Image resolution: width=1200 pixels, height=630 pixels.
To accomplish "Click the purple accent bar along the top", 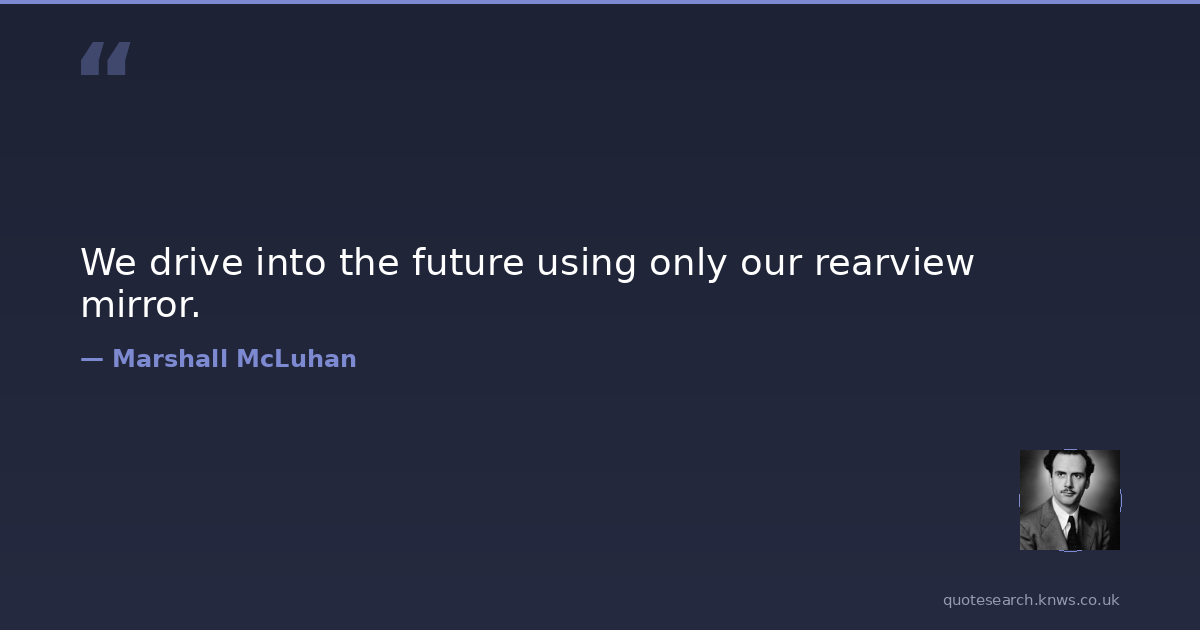I will pos(600,2).
